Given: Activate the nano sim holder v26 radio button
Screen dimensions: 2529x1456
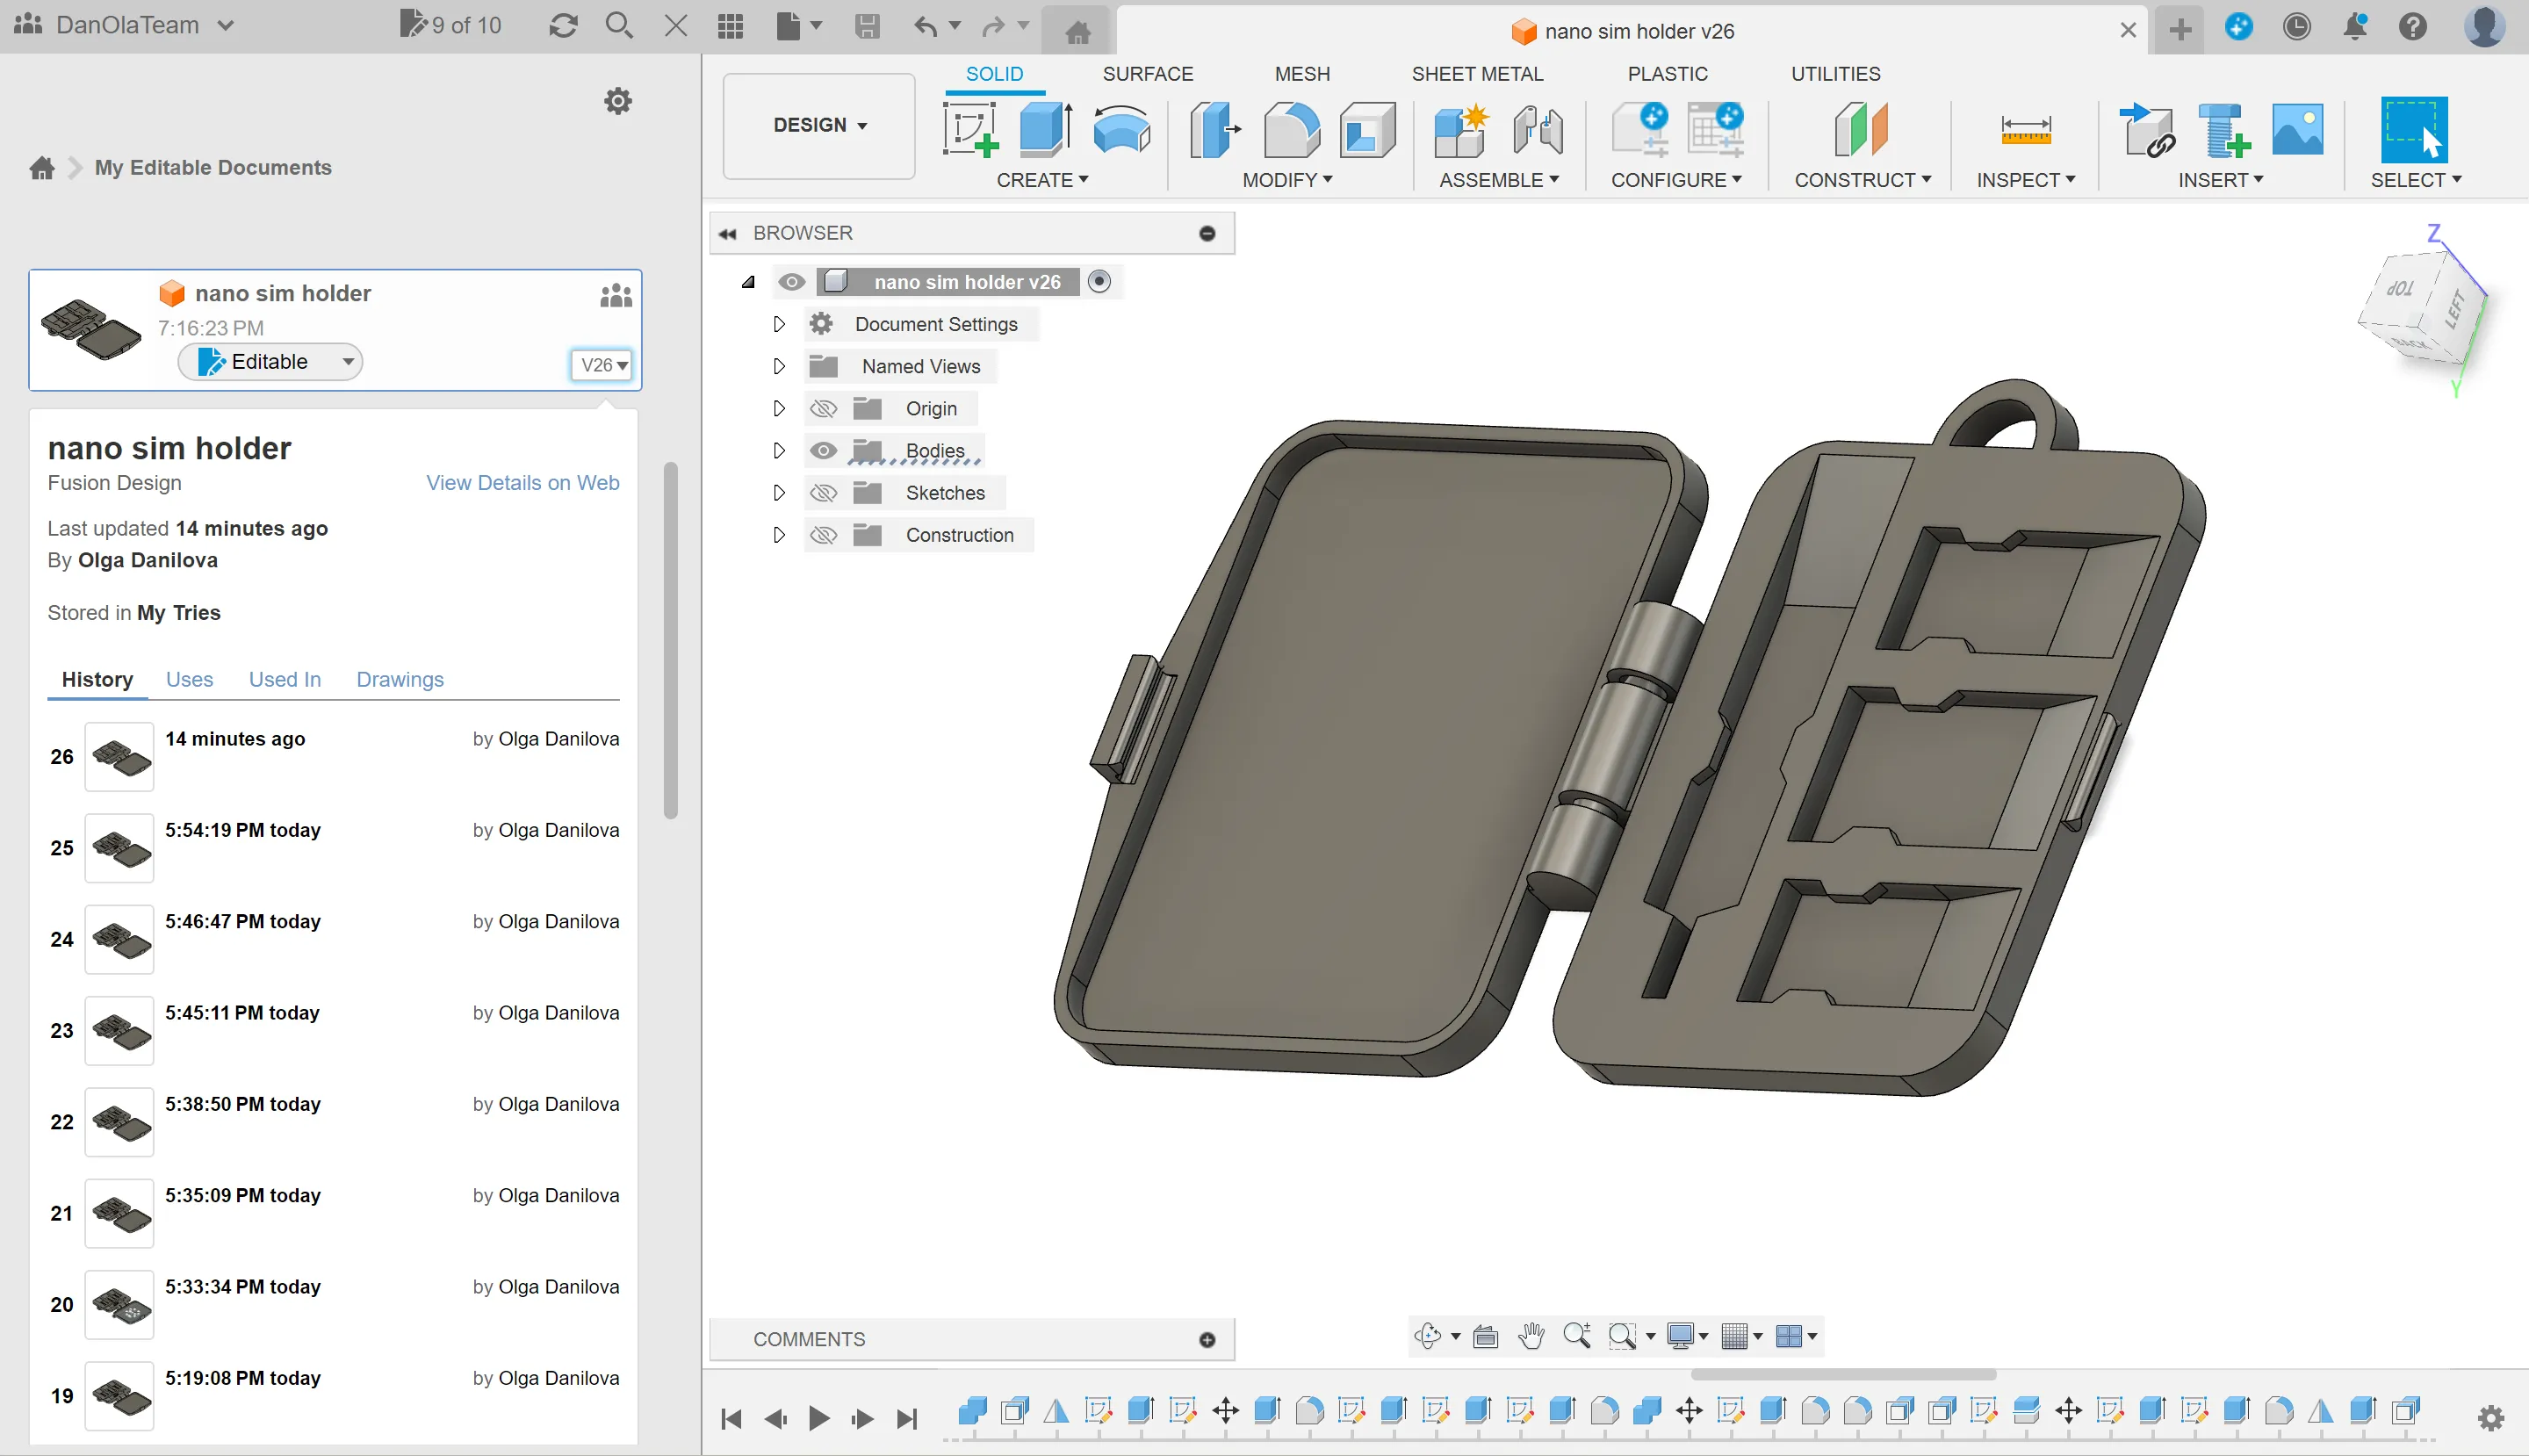Looking at the screenshot, I should [x=1099, y=282].
